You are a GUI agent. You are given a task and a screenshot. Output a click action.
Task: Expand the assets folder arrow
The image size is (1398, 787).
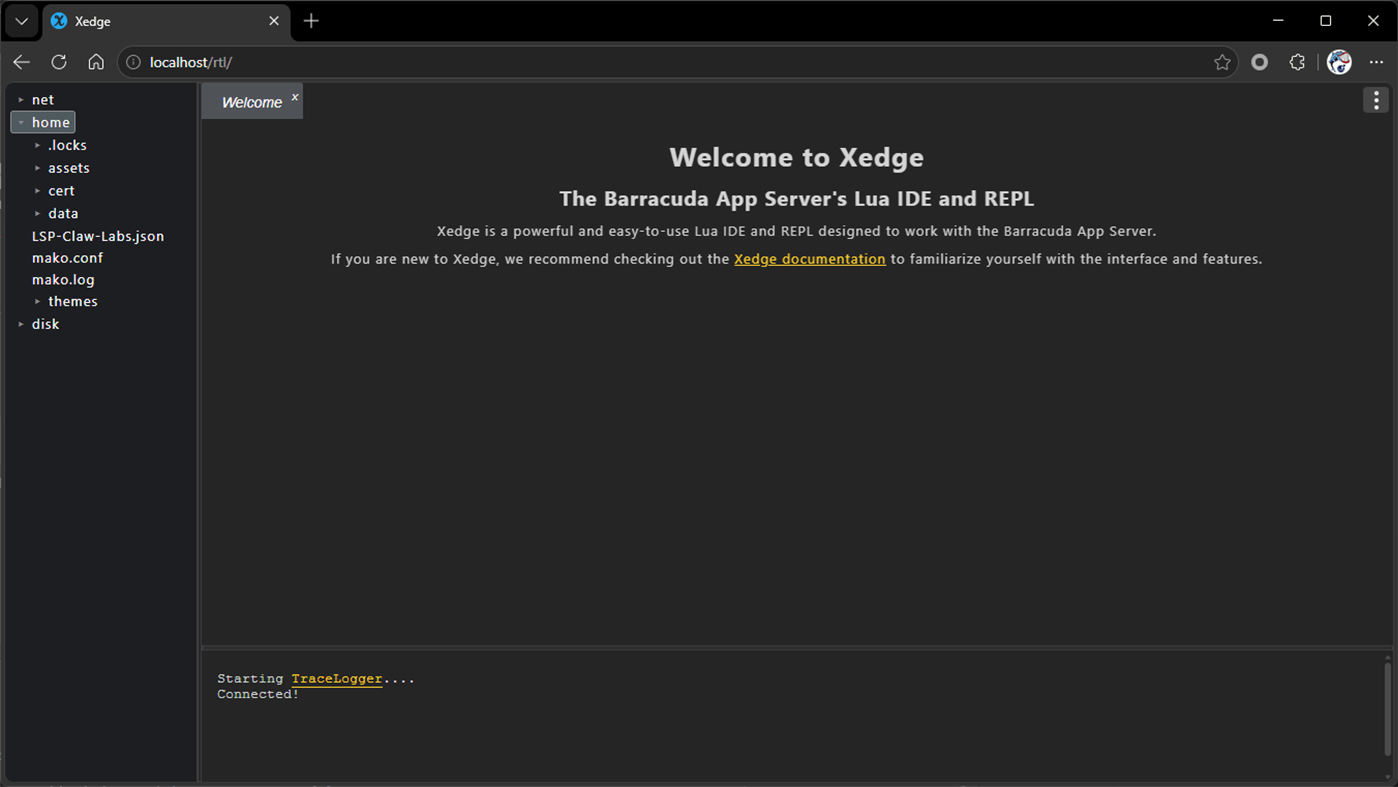pos(38,168)
